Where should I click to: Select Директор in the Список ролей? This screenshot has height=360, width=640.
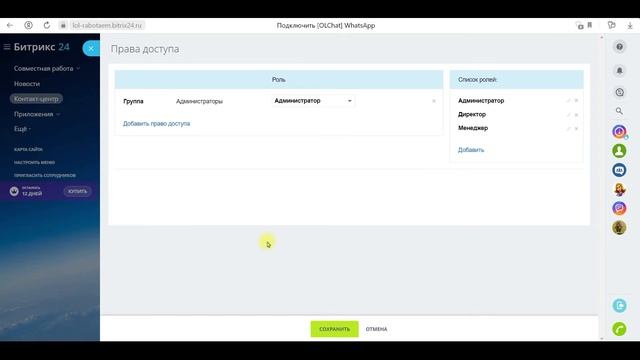click(x=472, y=114)
